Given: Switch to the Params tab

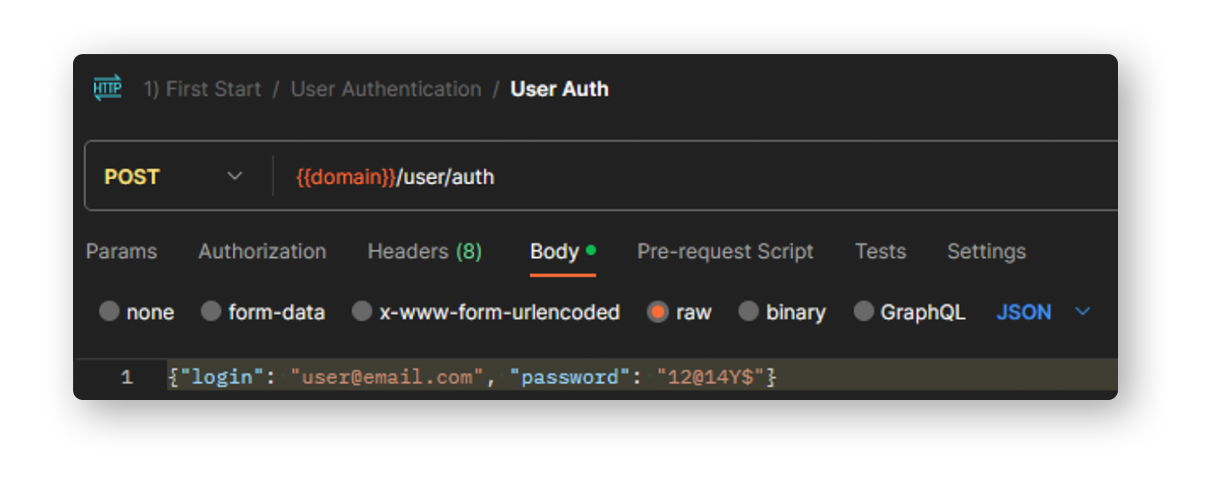Looking at the screenshot, I should pyautogui.click(x=121, y=251).
